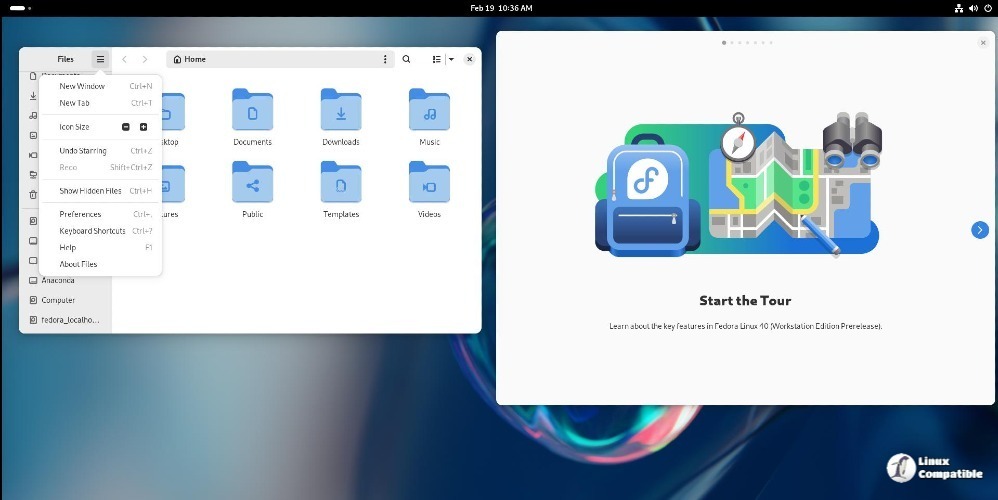
Task: Open the Music folder icon
Action: click(x=429, y=110)
